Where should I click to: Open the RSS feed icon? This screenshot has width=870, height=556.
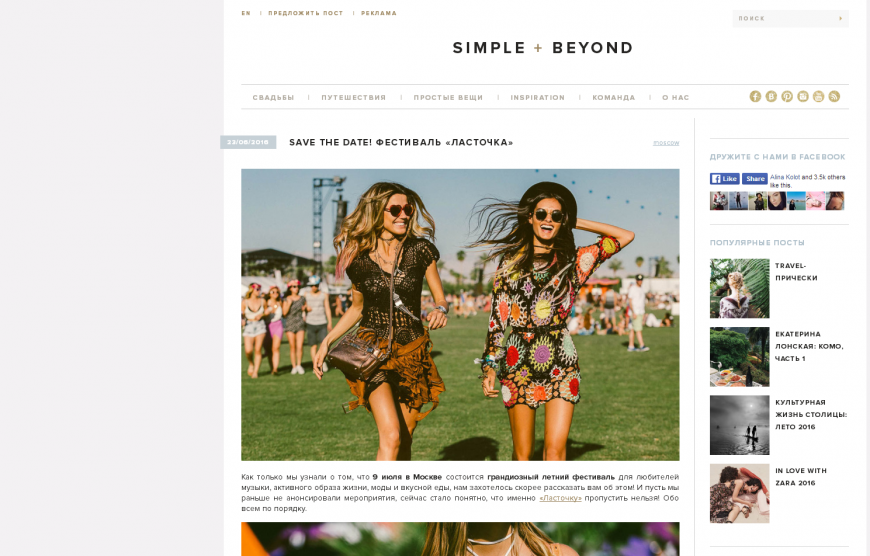click(x=834, y=97)
